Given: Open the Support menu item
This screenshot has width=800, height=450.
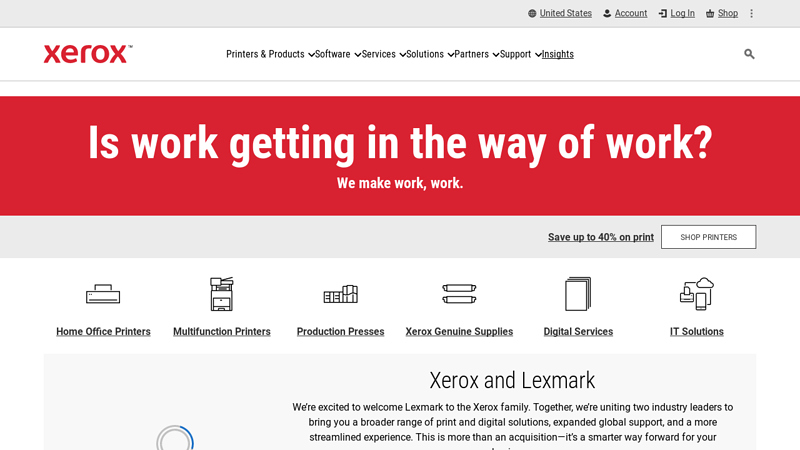Looking at the screenshot, I should (515, 54).
